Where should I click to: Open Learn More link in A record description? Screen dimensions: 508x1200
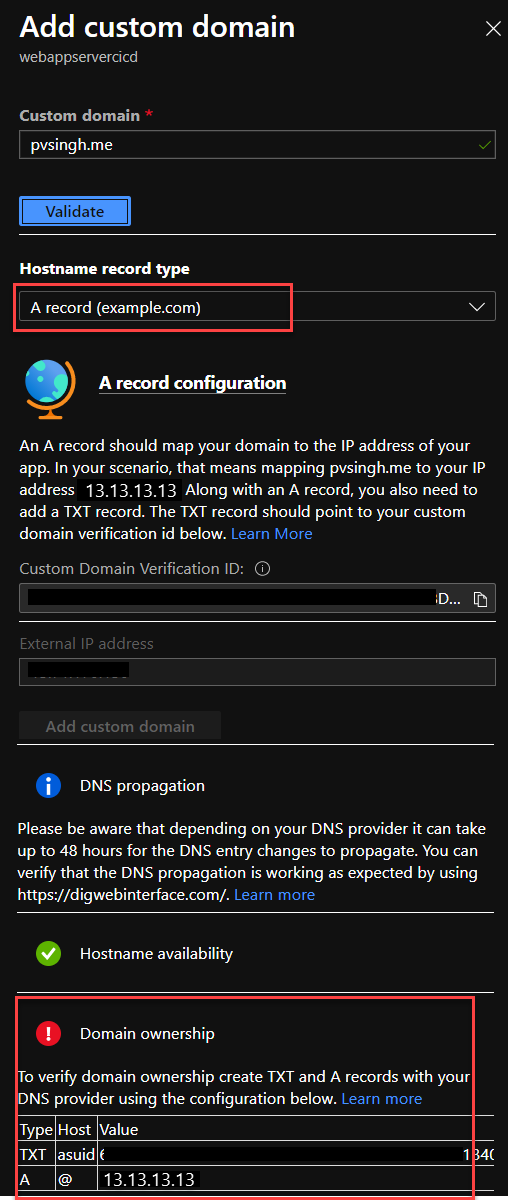pos(272,533)
